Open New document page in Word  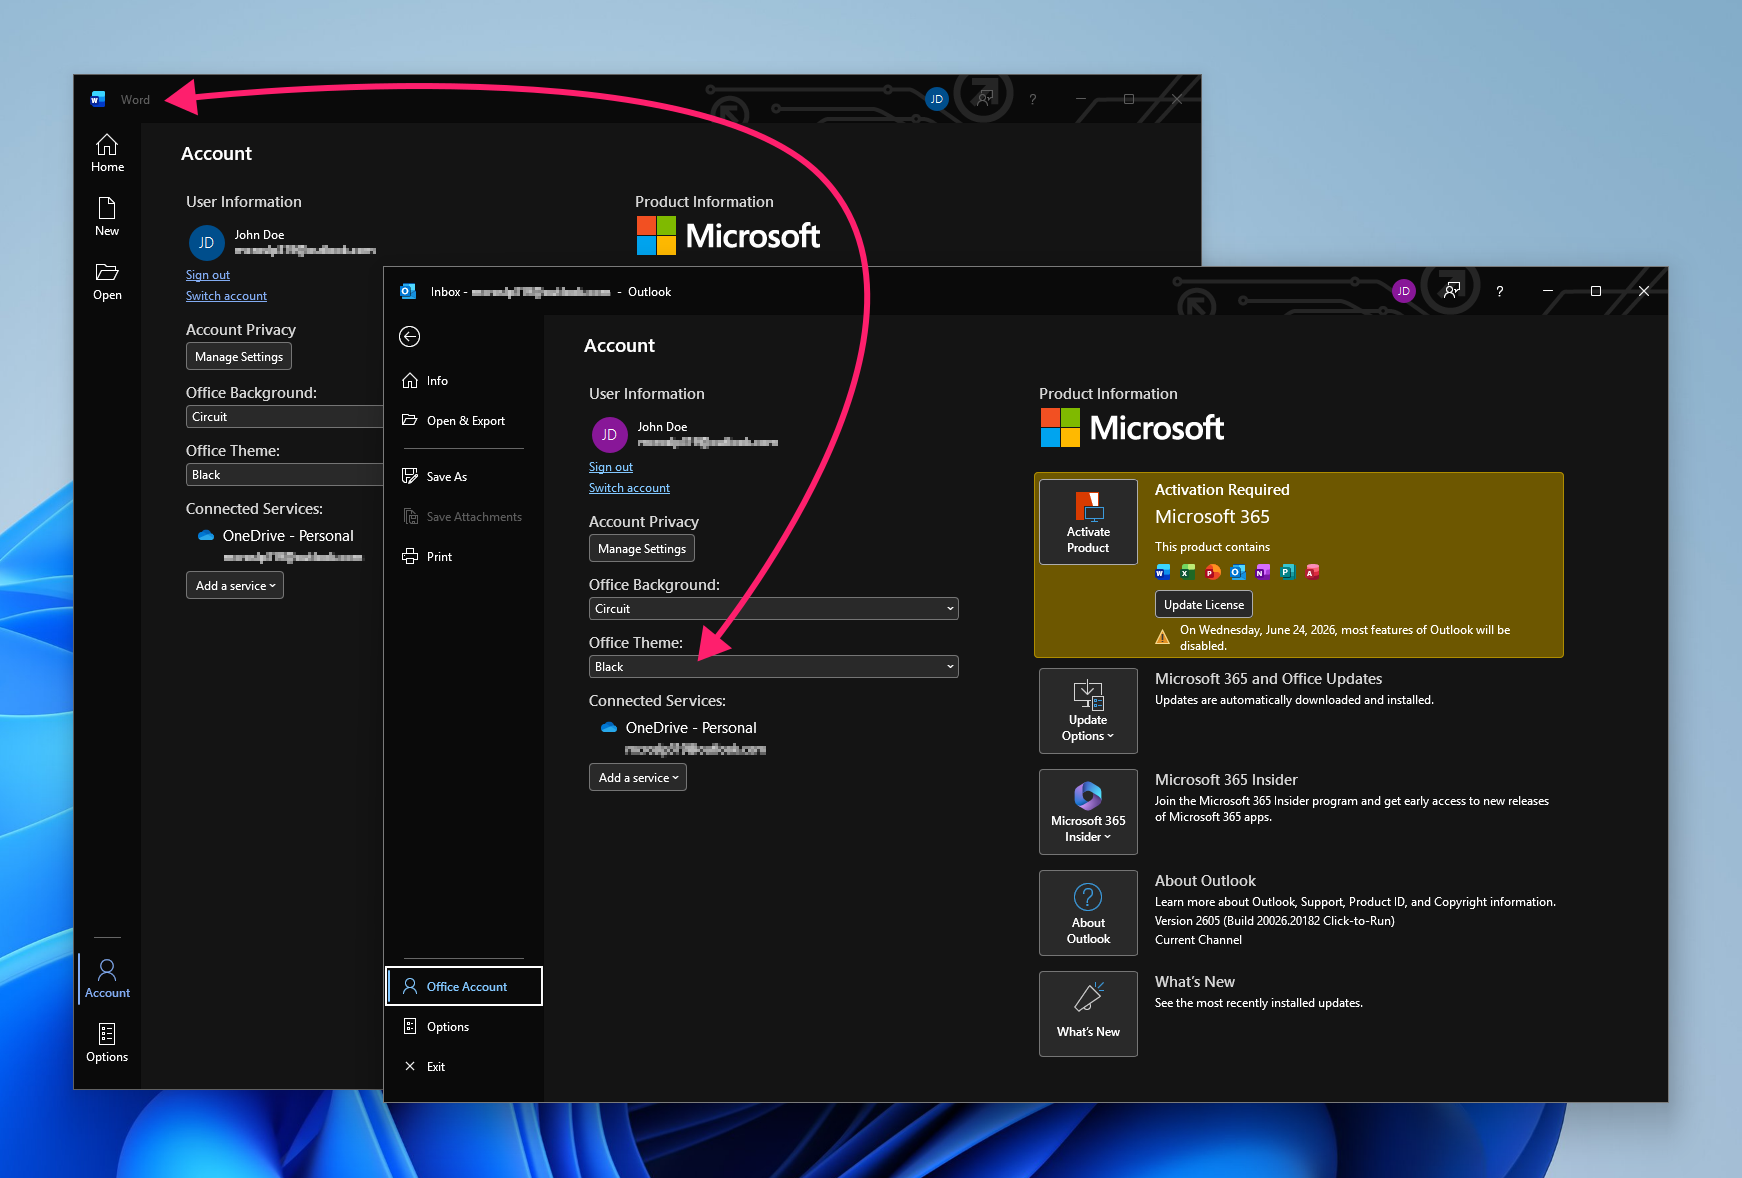click(x=107, y=217)
